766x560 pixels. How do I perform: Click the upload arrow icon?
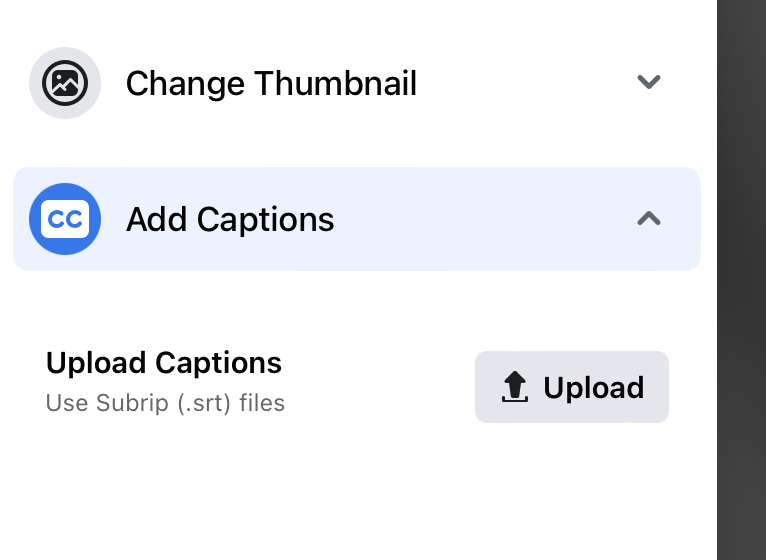click(514, 387)
